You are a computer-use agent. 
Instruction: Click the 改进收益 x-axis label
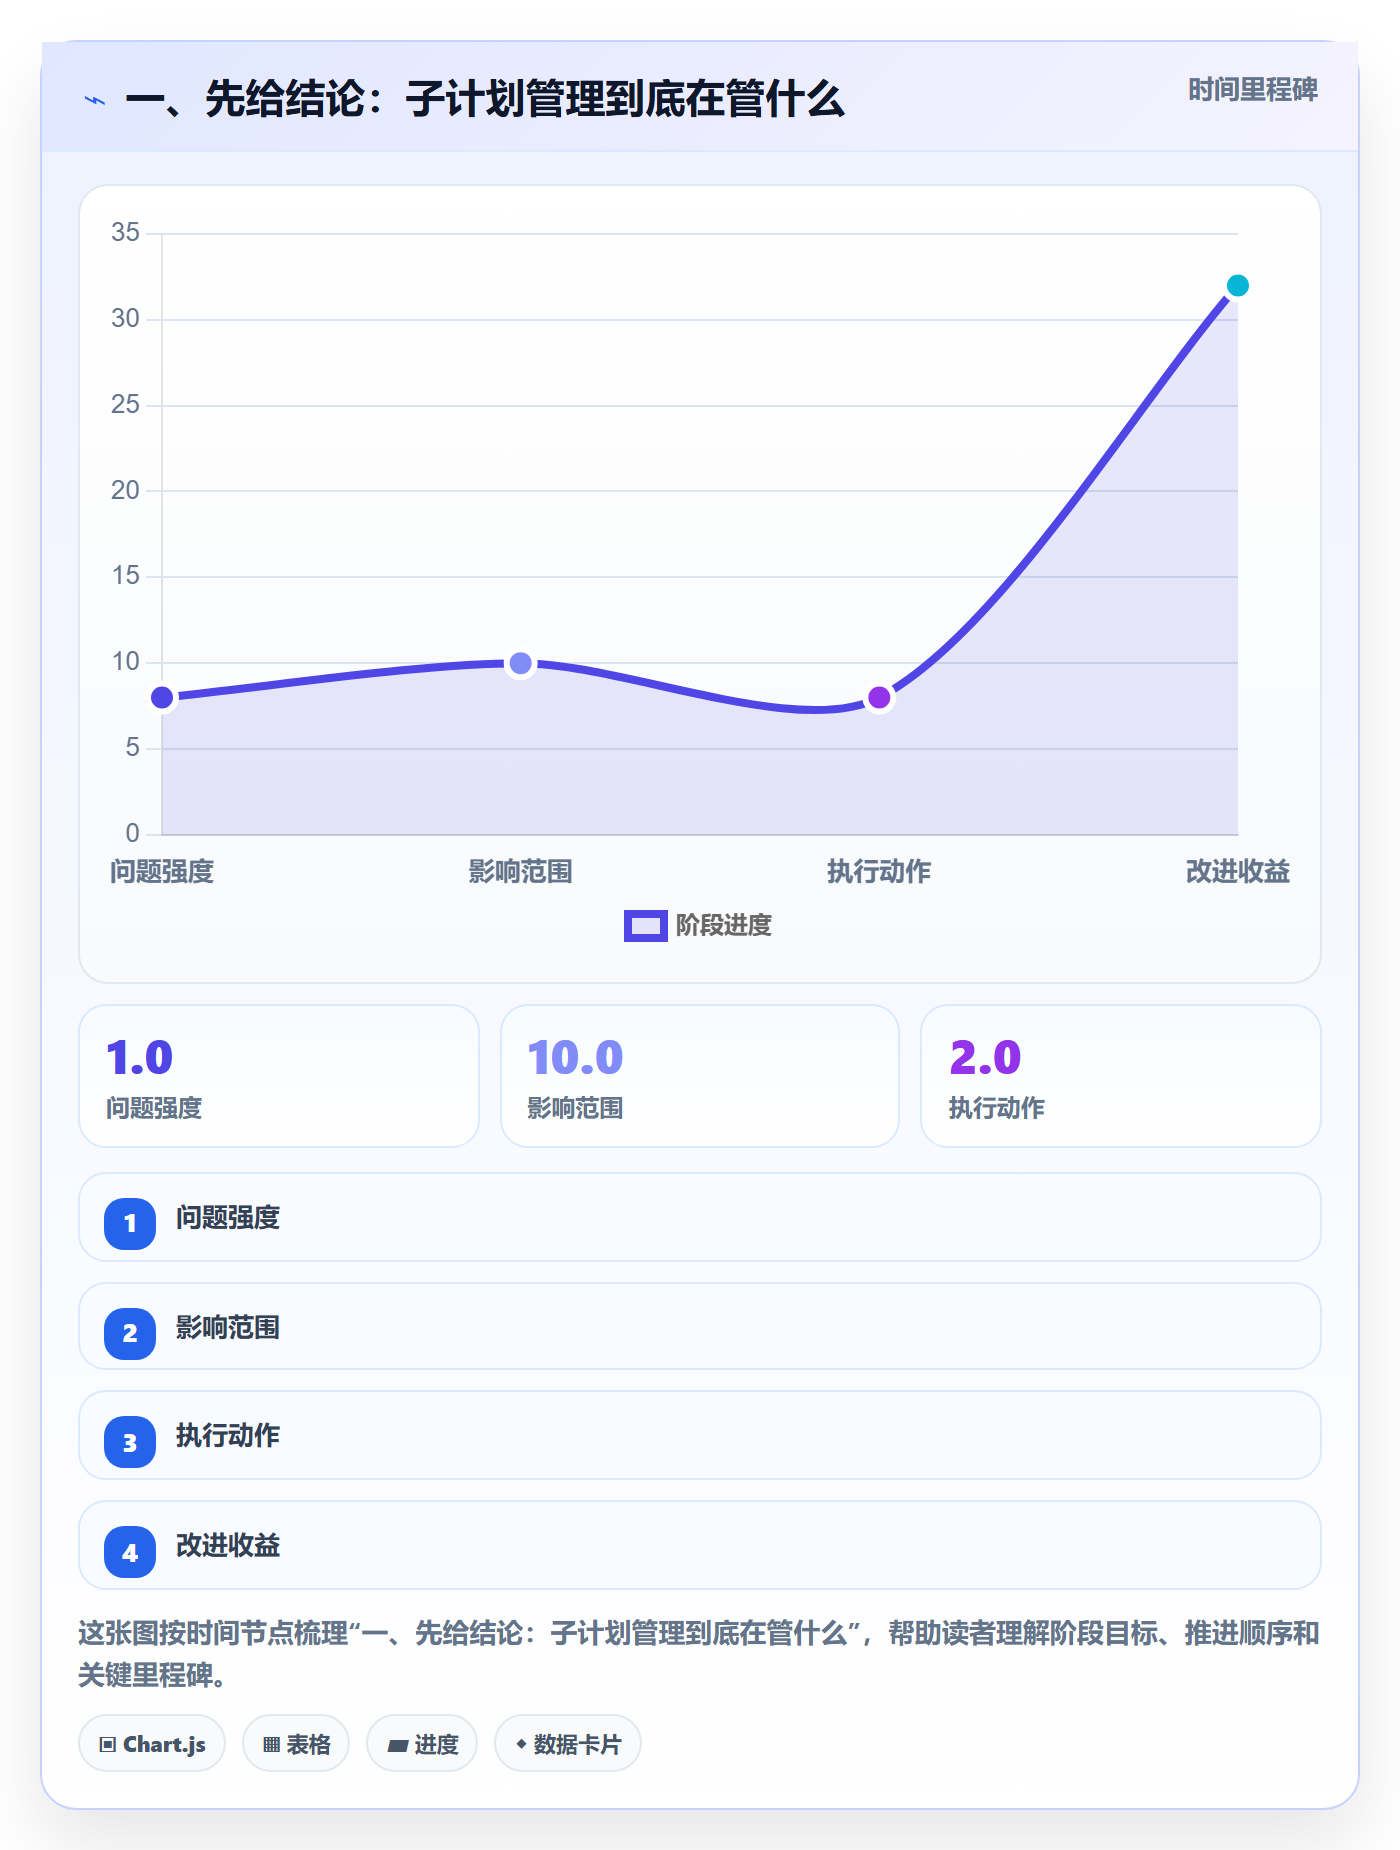1237,872
